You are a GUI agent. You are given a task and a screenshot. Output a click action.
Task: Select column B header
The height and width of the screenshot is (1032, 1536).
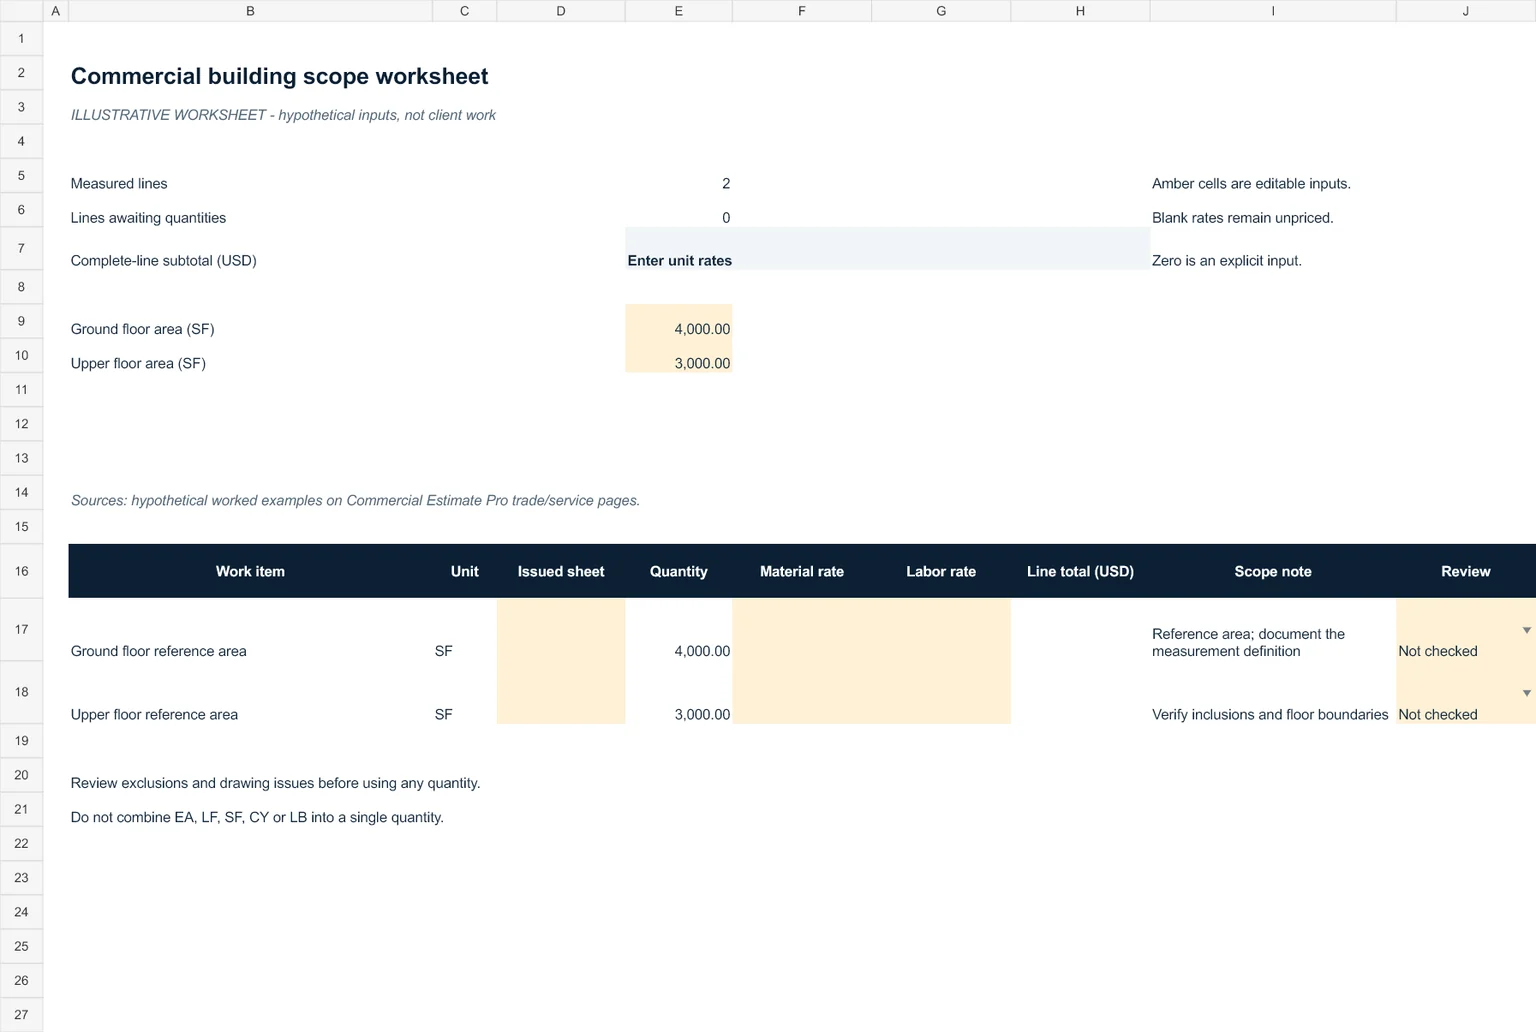(x=250, y=11)
